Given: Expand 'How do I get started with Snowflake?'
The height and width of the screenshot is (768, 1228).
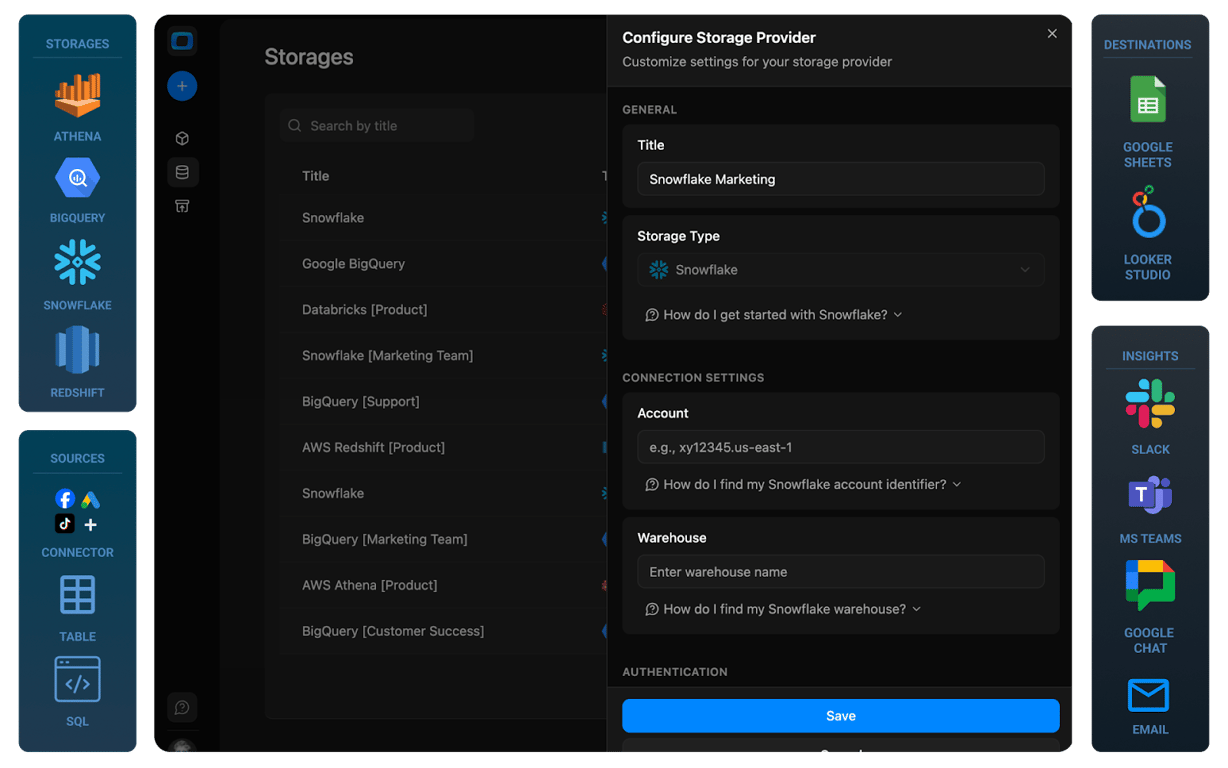Looking at the screenshot, I should [774, 315].
